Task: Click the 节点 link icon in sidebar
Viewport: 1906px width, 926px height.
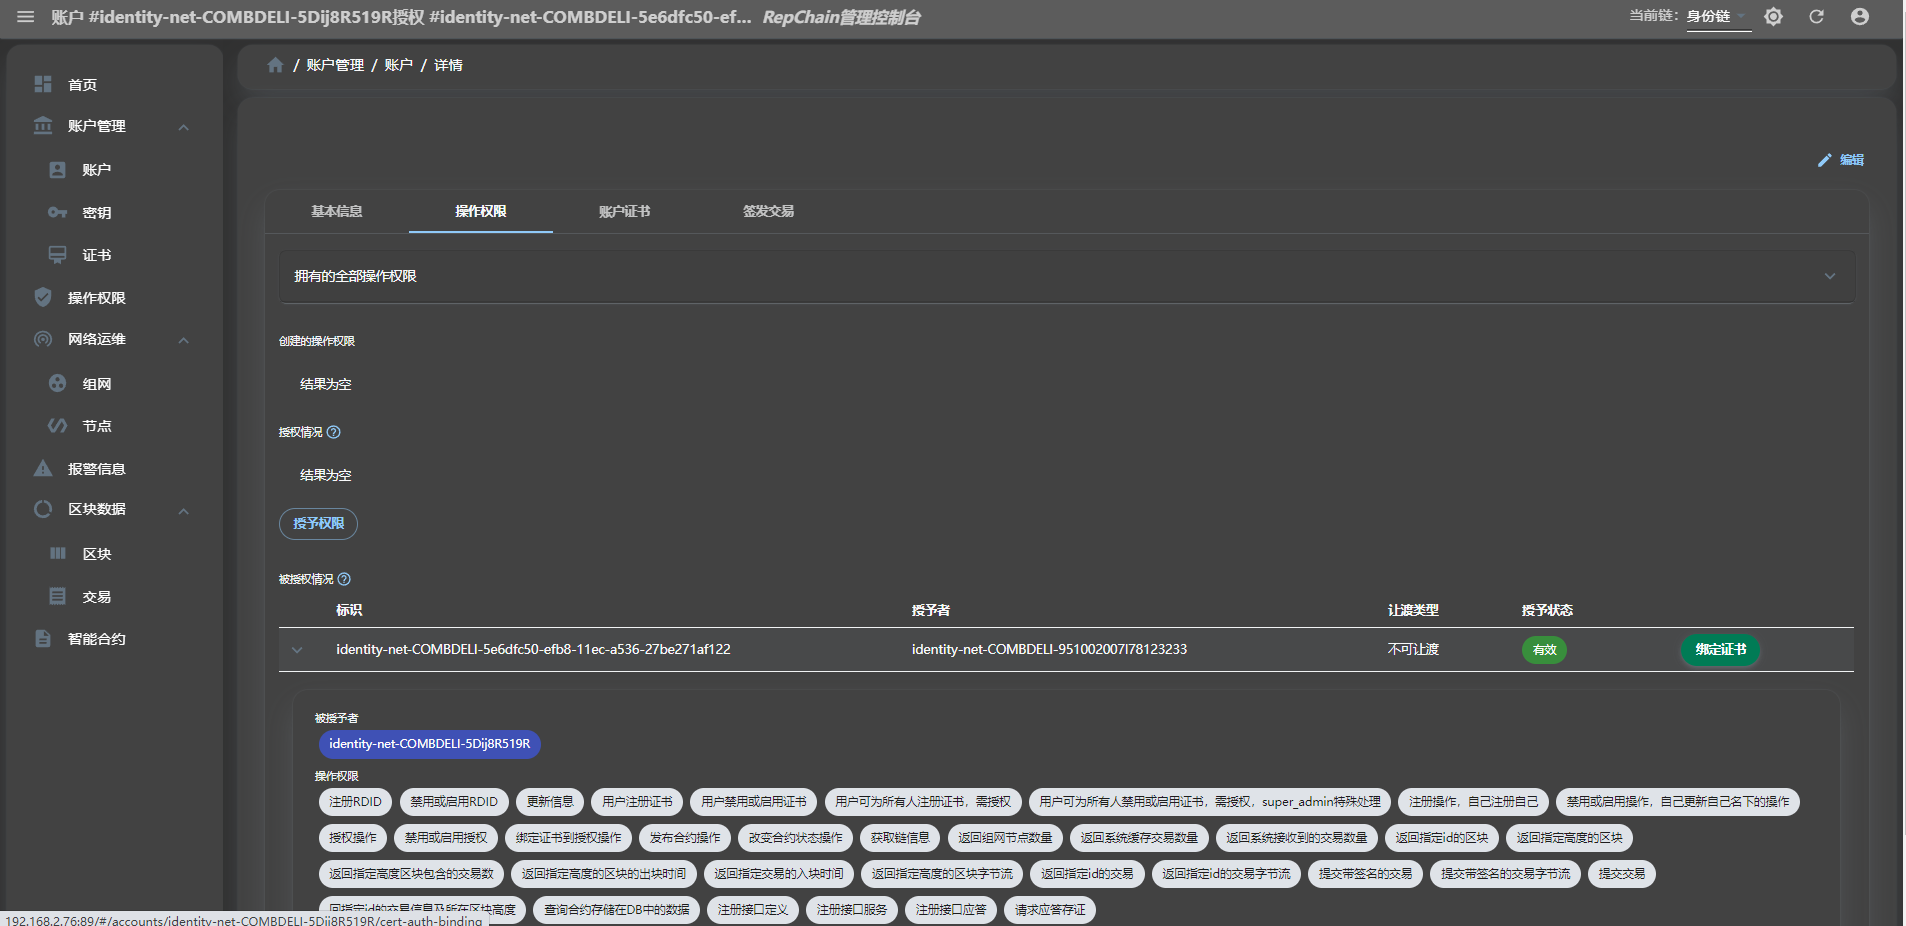Action: point(58,426)
